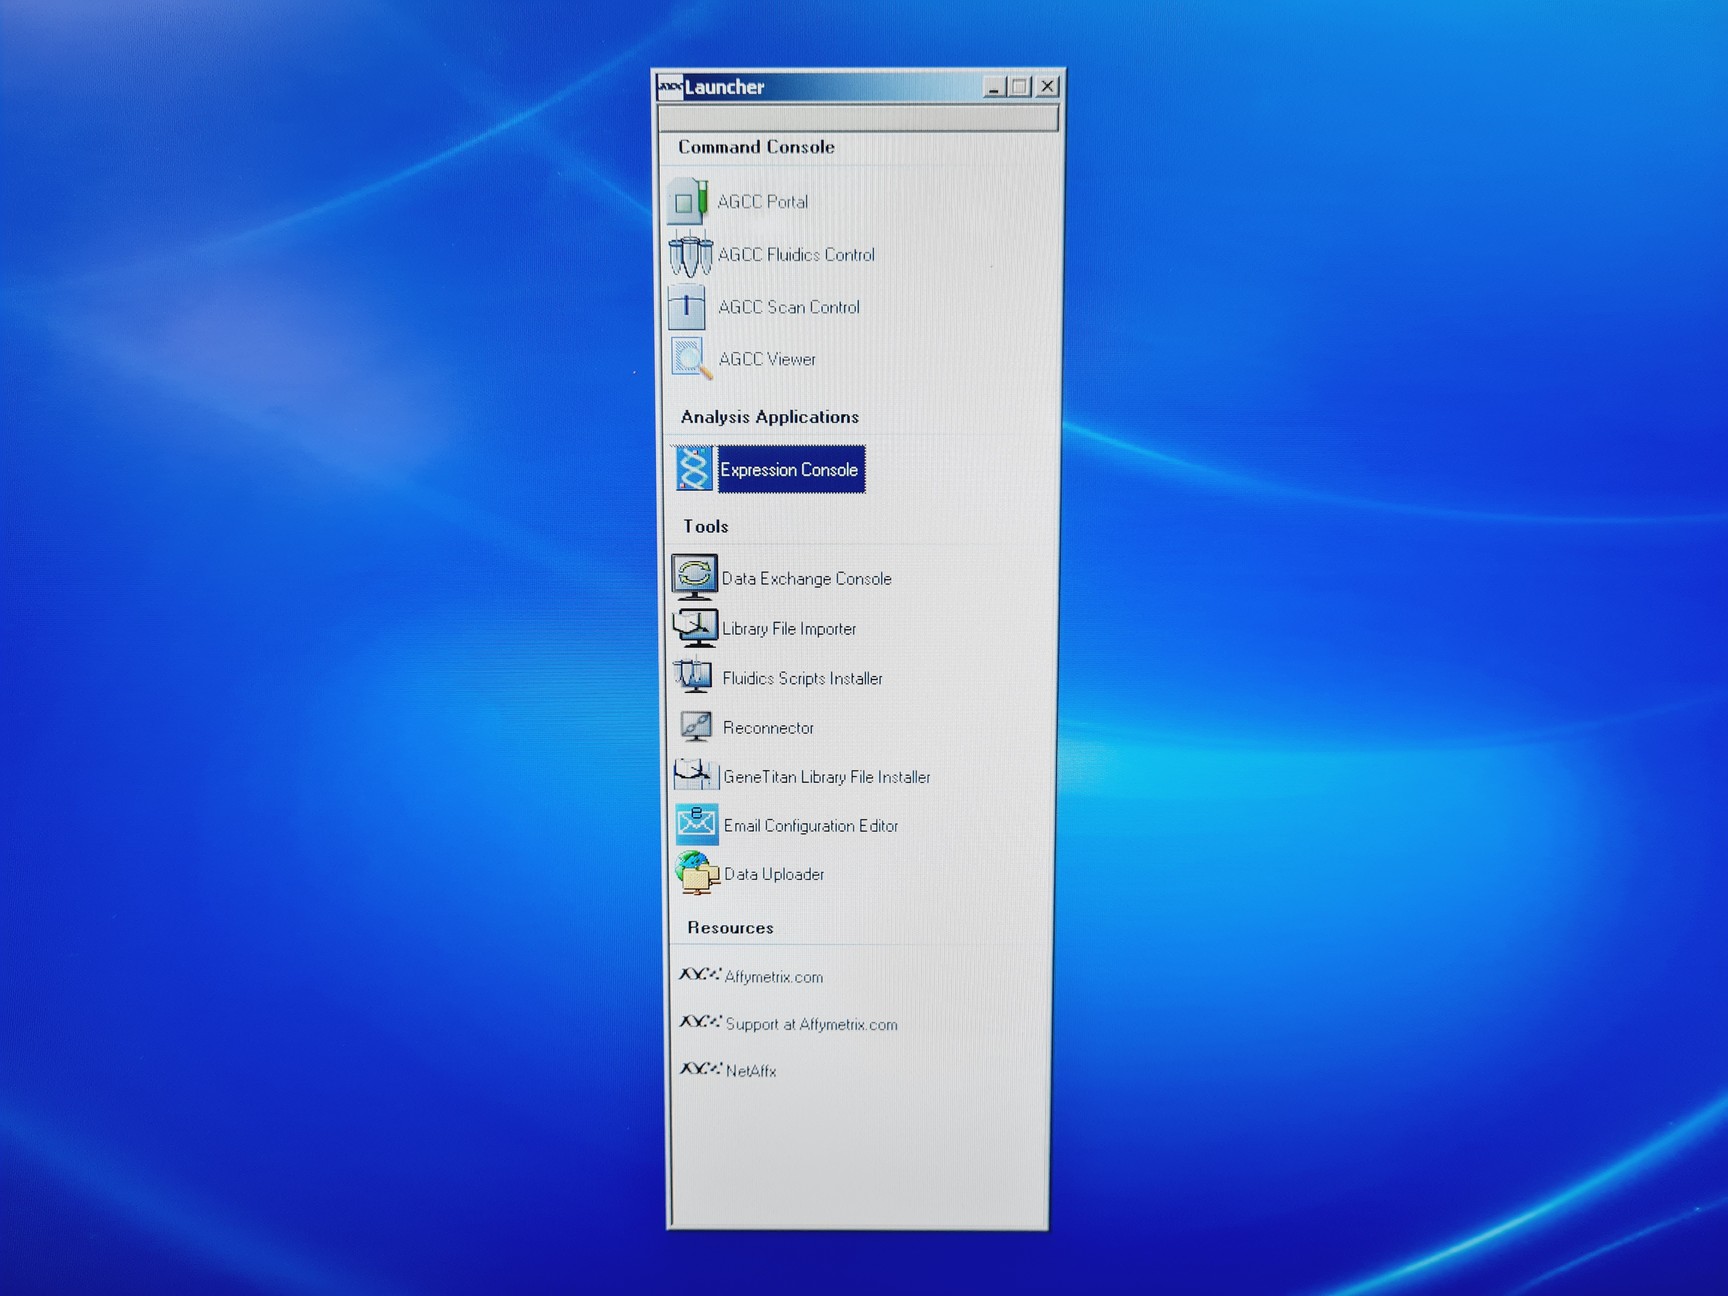1728x1296 pixels.
Task: Select the AGCC Scan Control label
Action: pos(789,307)
